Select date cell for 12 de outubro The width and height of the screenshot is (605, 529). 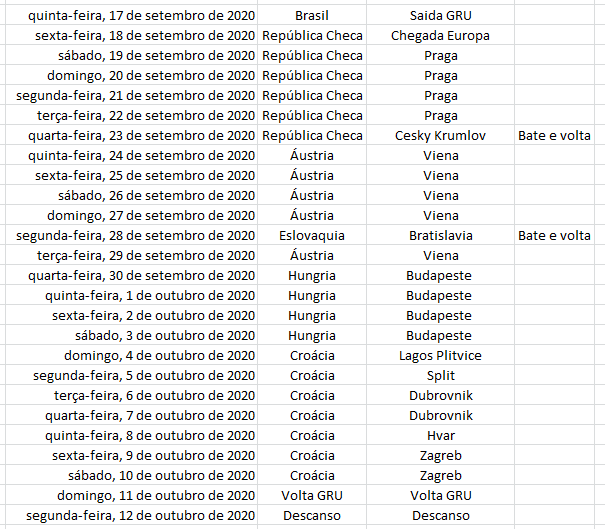(x=140, y=516)
